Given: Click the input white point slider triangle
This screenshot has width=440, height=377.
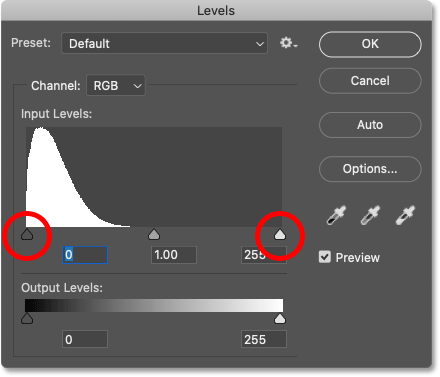Looking at the screenshot, I should coord(280,234).
